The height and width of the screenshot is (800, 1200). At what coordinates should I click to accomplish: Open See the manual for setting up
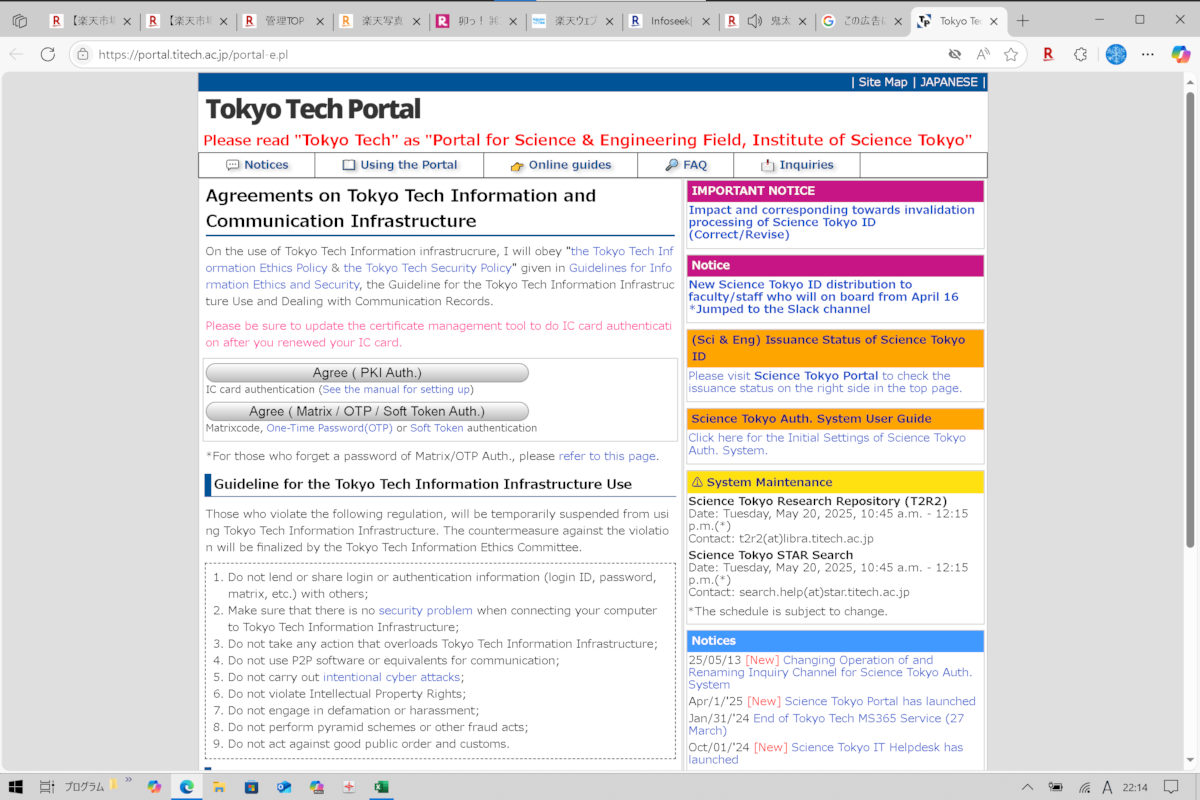395,389
